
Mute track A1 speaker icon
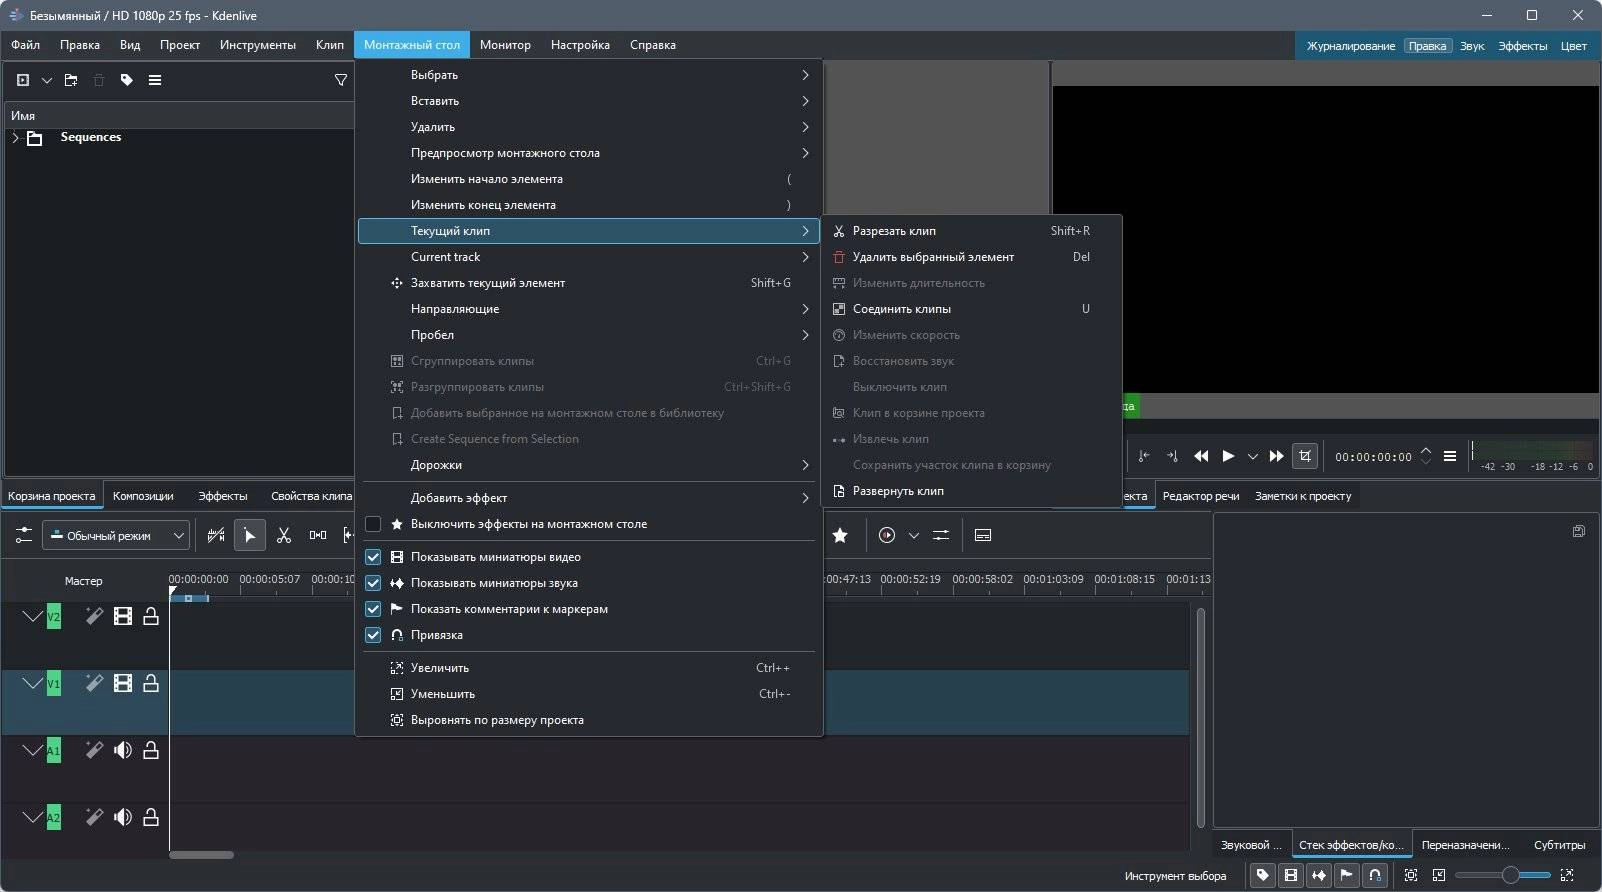[123, 750]
